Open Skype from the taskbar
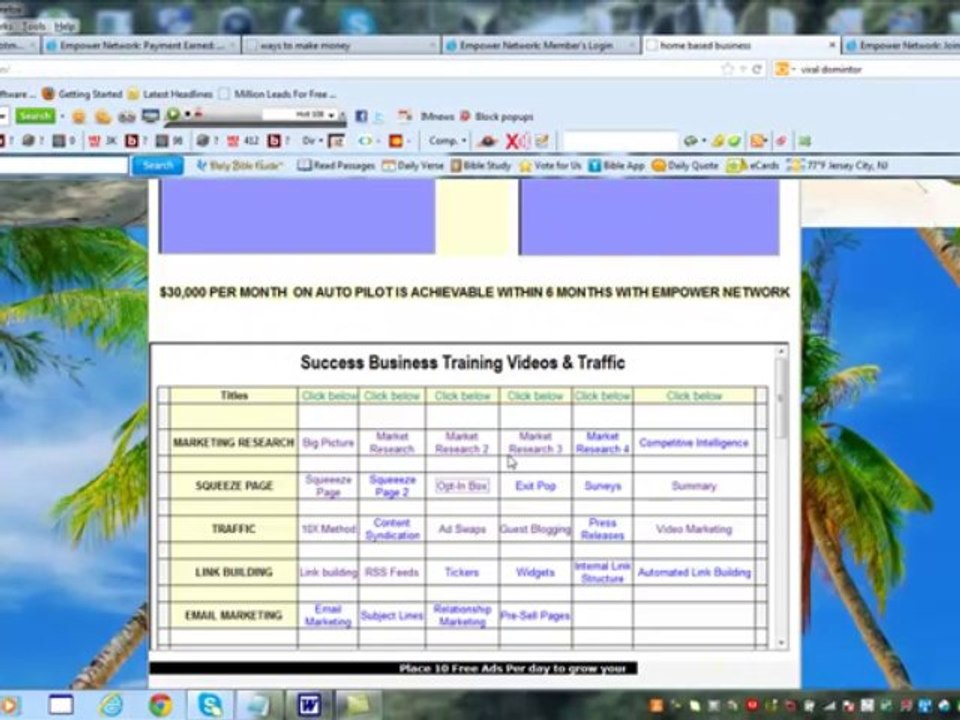Screen dimensions: 960x720 [210, 705]
